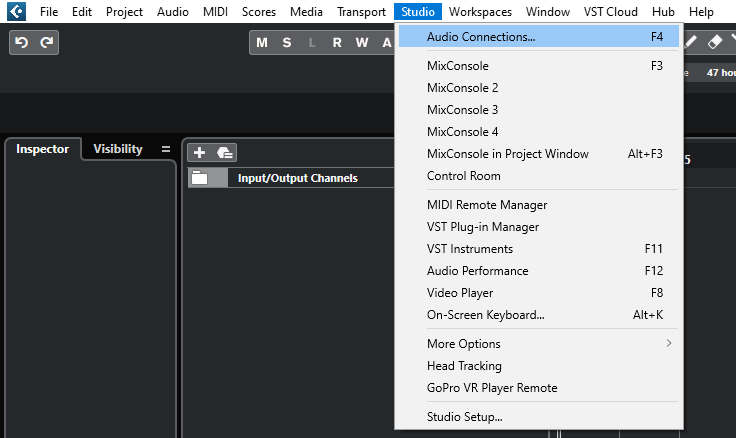Open MixConsole (F3 shortcut entry)
Image resolution: width=736 pixels, height=438 pixels.
(x=539, y=66)
